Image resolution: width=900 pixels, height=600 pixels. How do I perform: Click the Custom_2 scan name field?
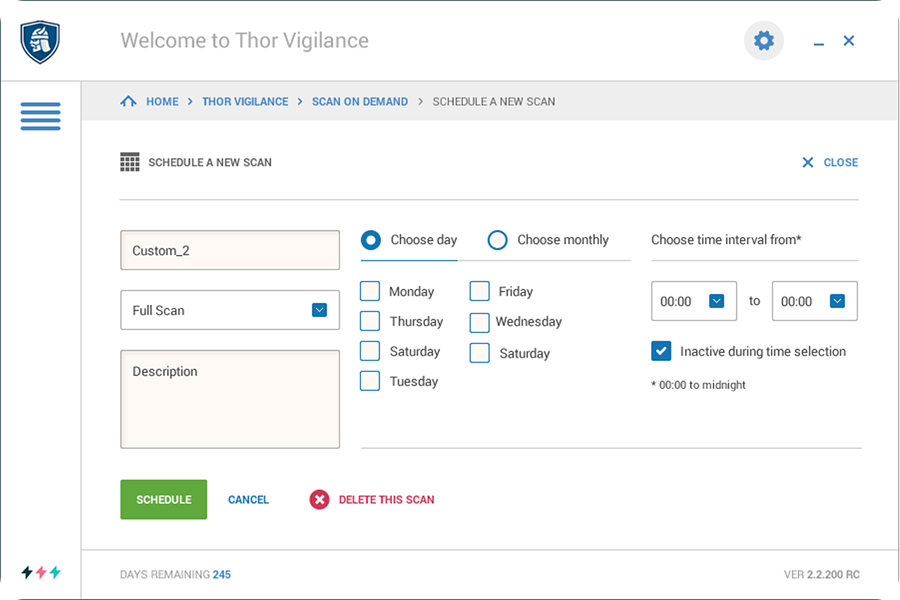click(230, 250)
